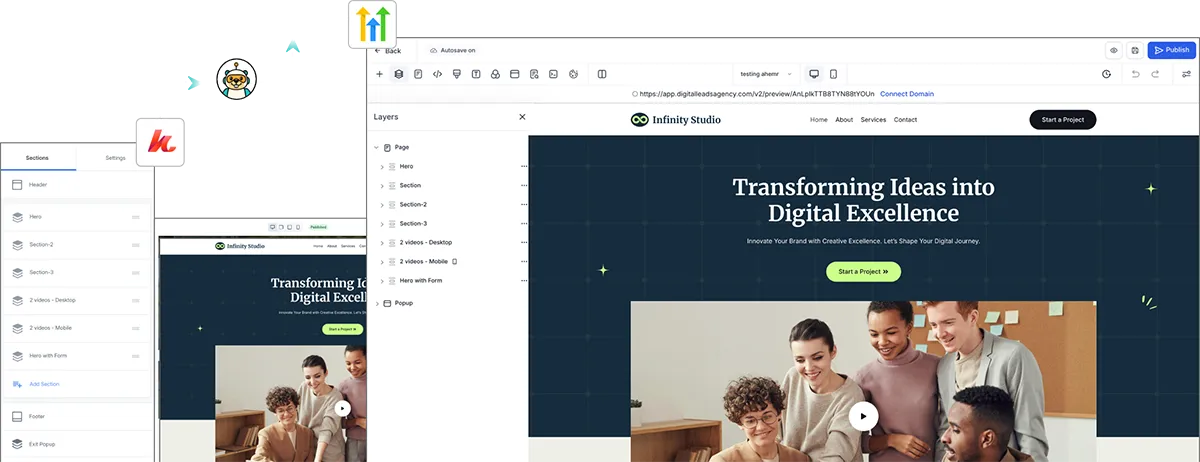Go Back with the arrow button

tap(388, 50)
